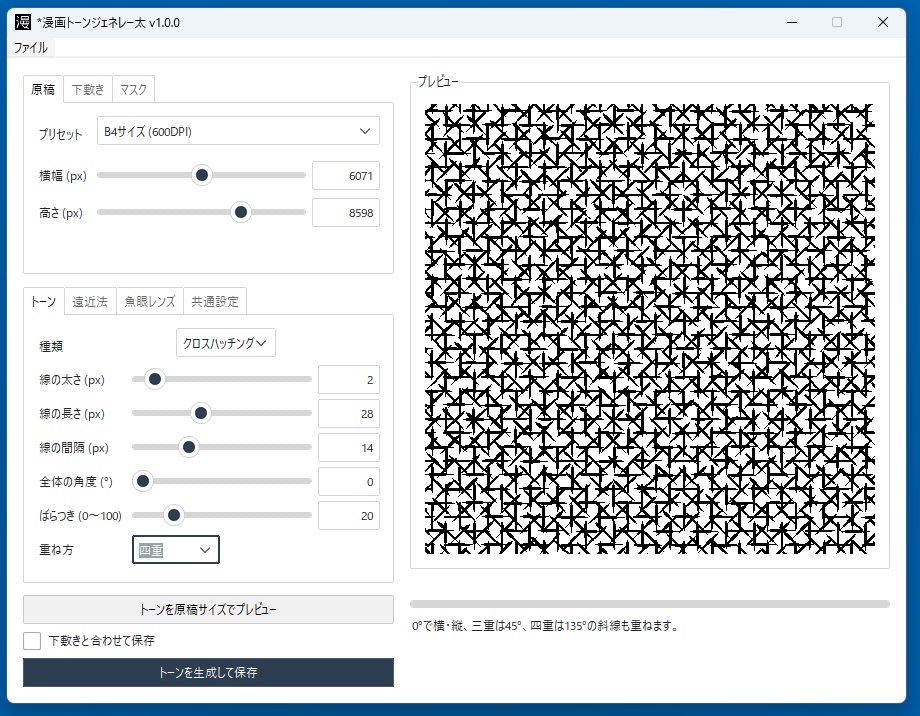920x716 pixels.
Task: Open the マスク tab
Action: click(133, 89)
